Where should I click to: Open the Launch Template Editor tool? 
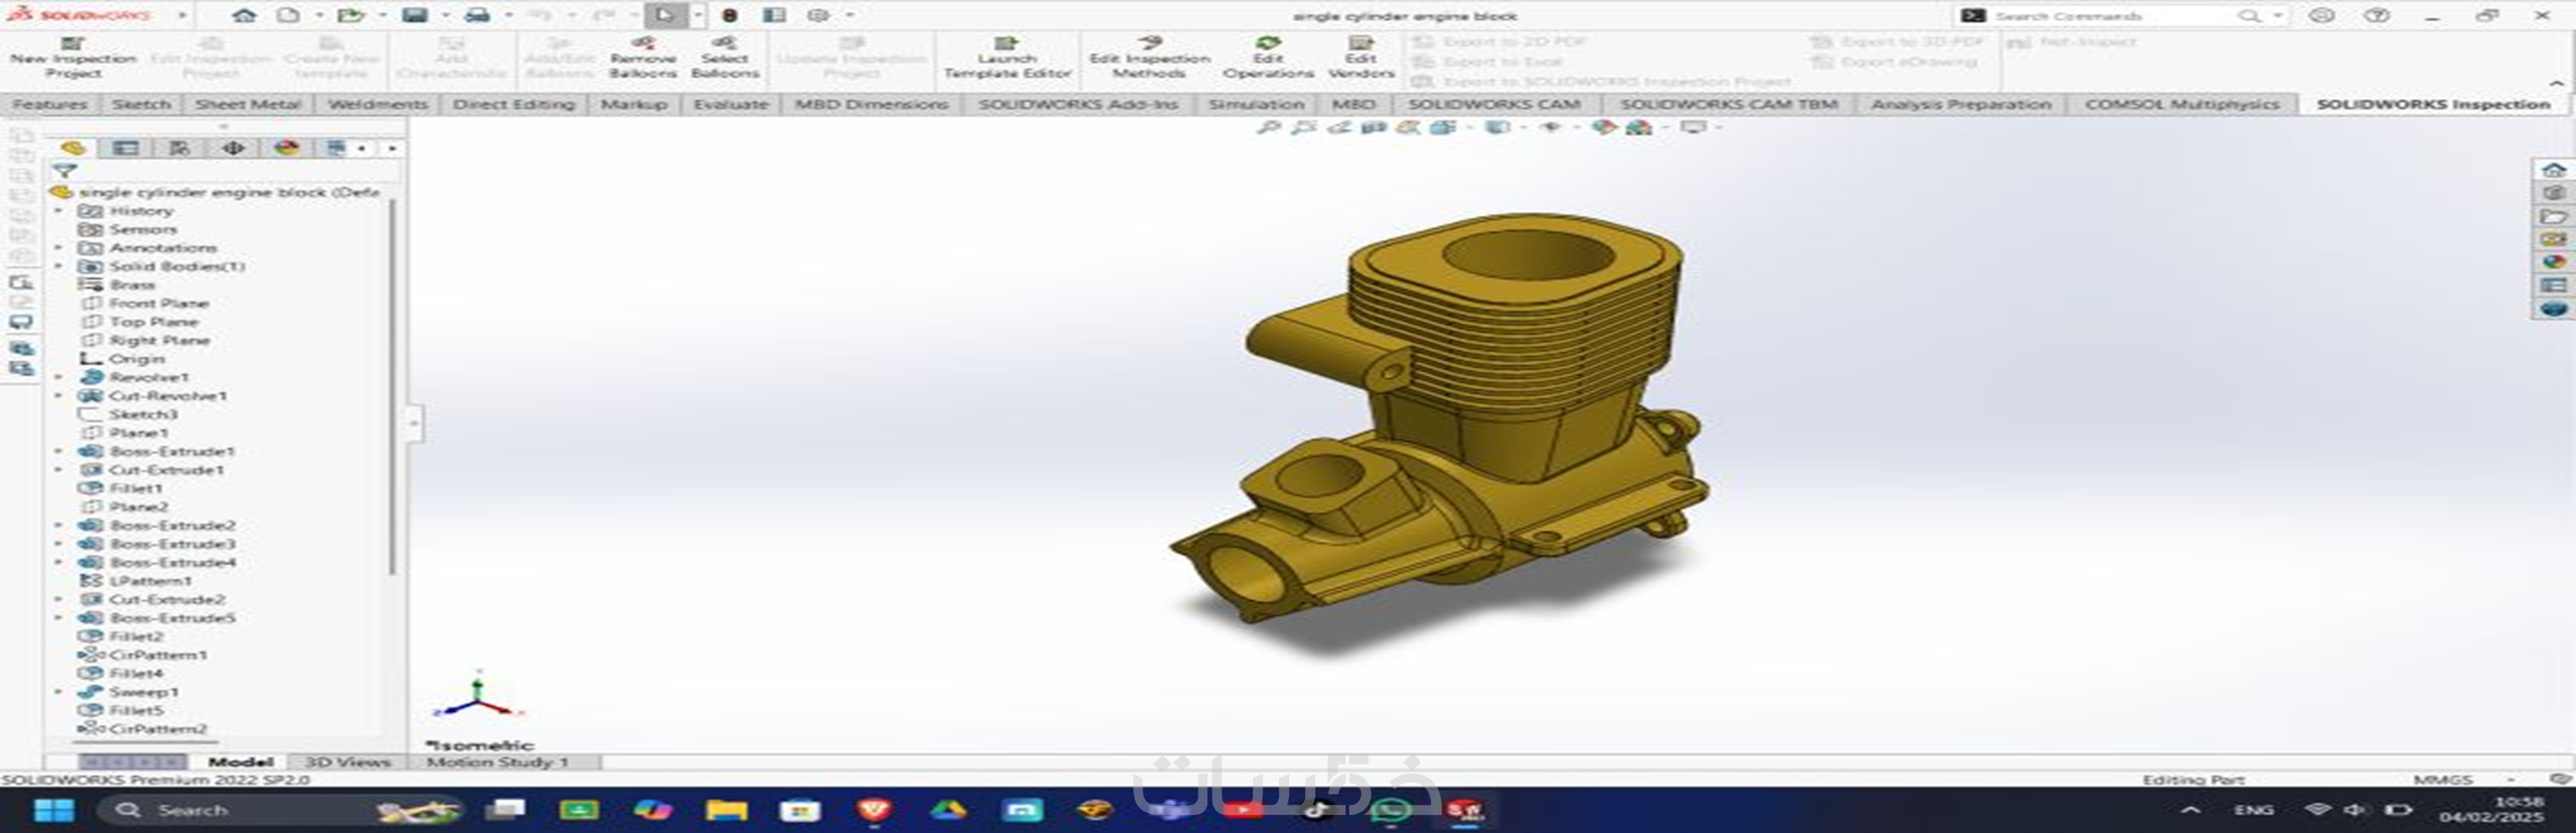click(x=1006, y=56)
